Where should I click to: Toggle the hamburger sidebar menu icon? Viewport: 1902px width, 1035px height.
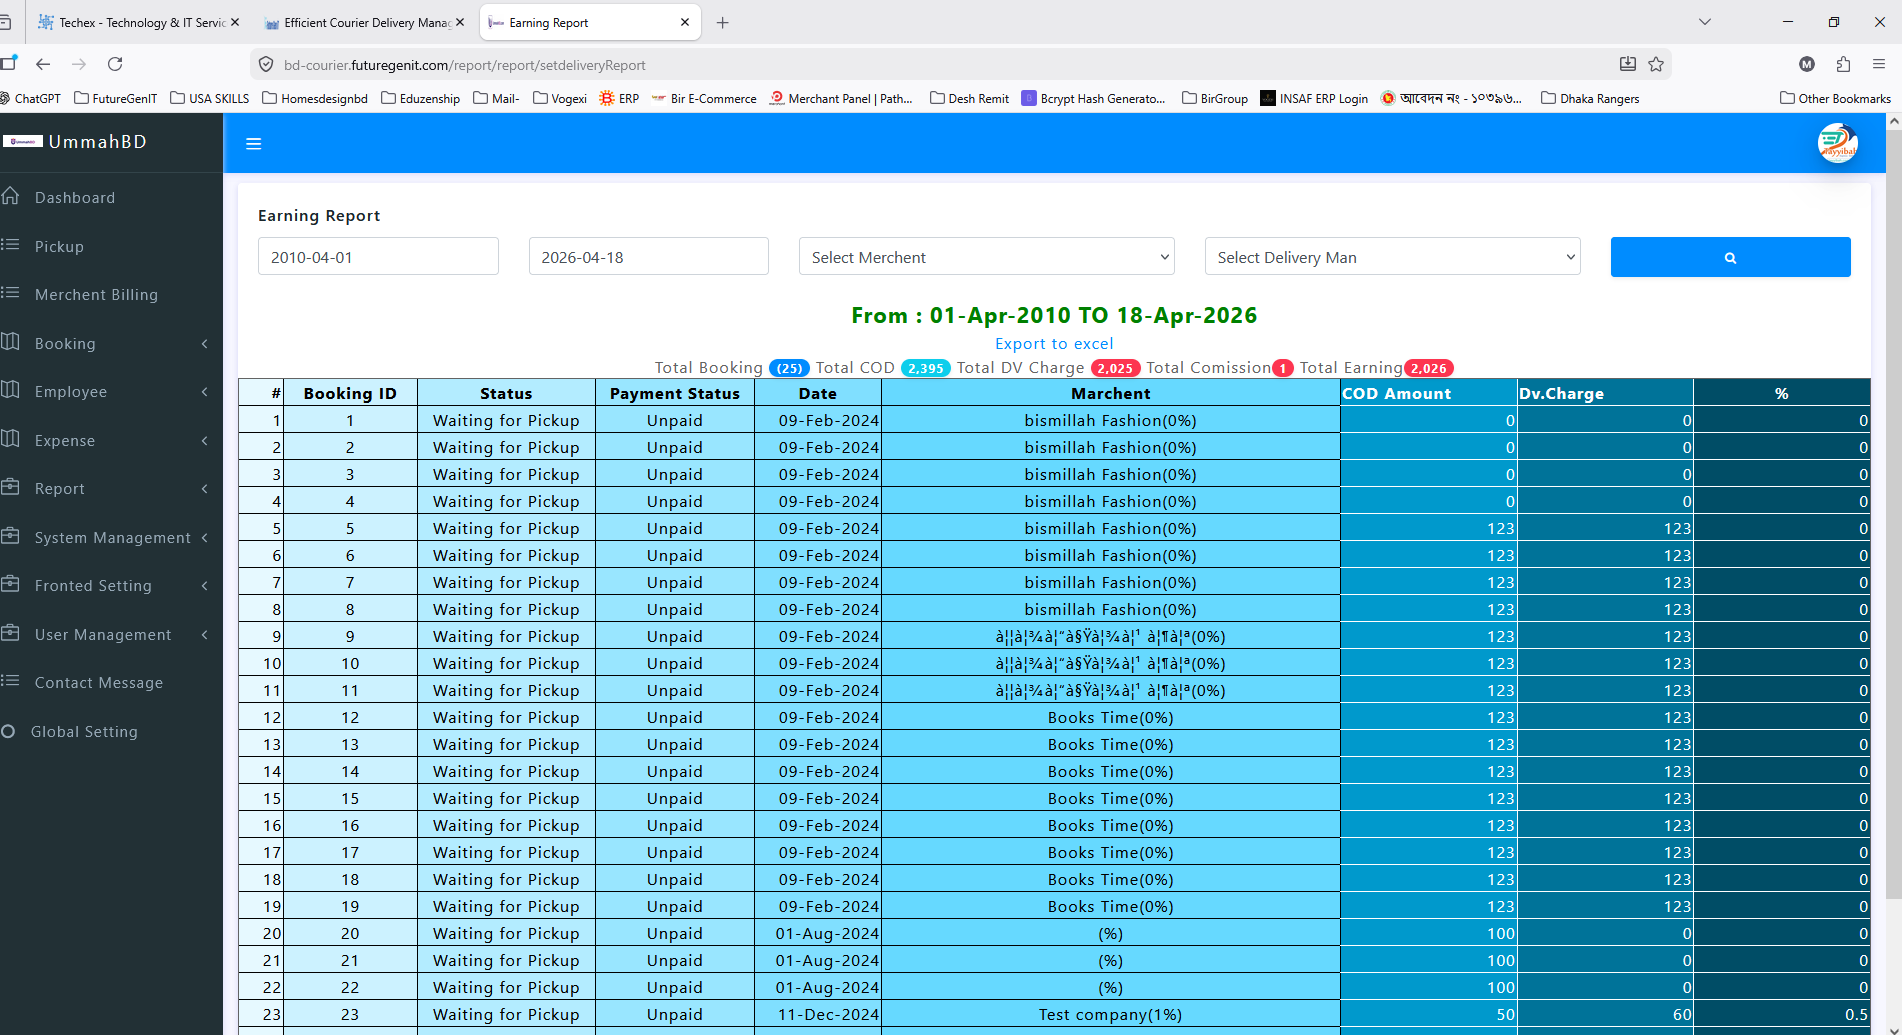pyautogui.click(x=254, y=144)
